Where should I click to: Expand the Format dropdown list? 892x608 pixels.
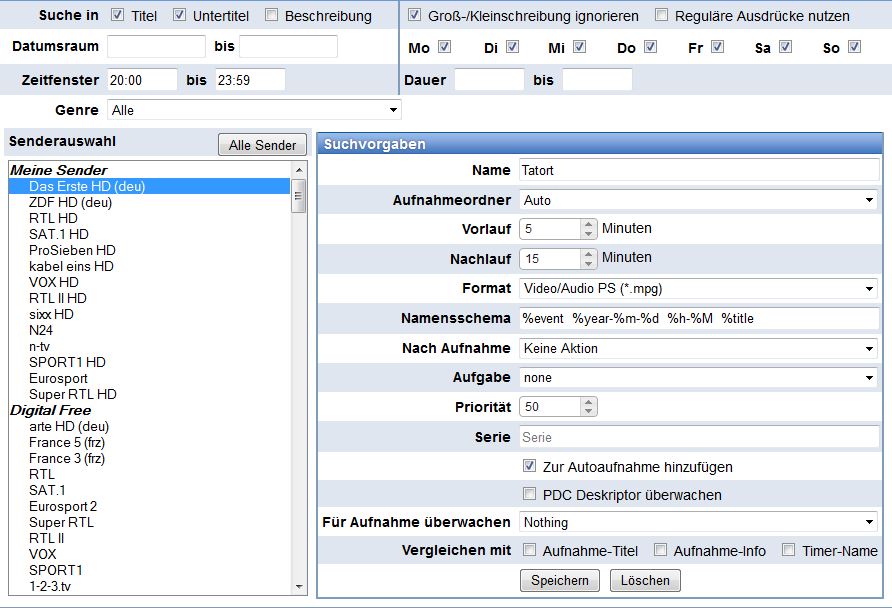tap(698, 289)
